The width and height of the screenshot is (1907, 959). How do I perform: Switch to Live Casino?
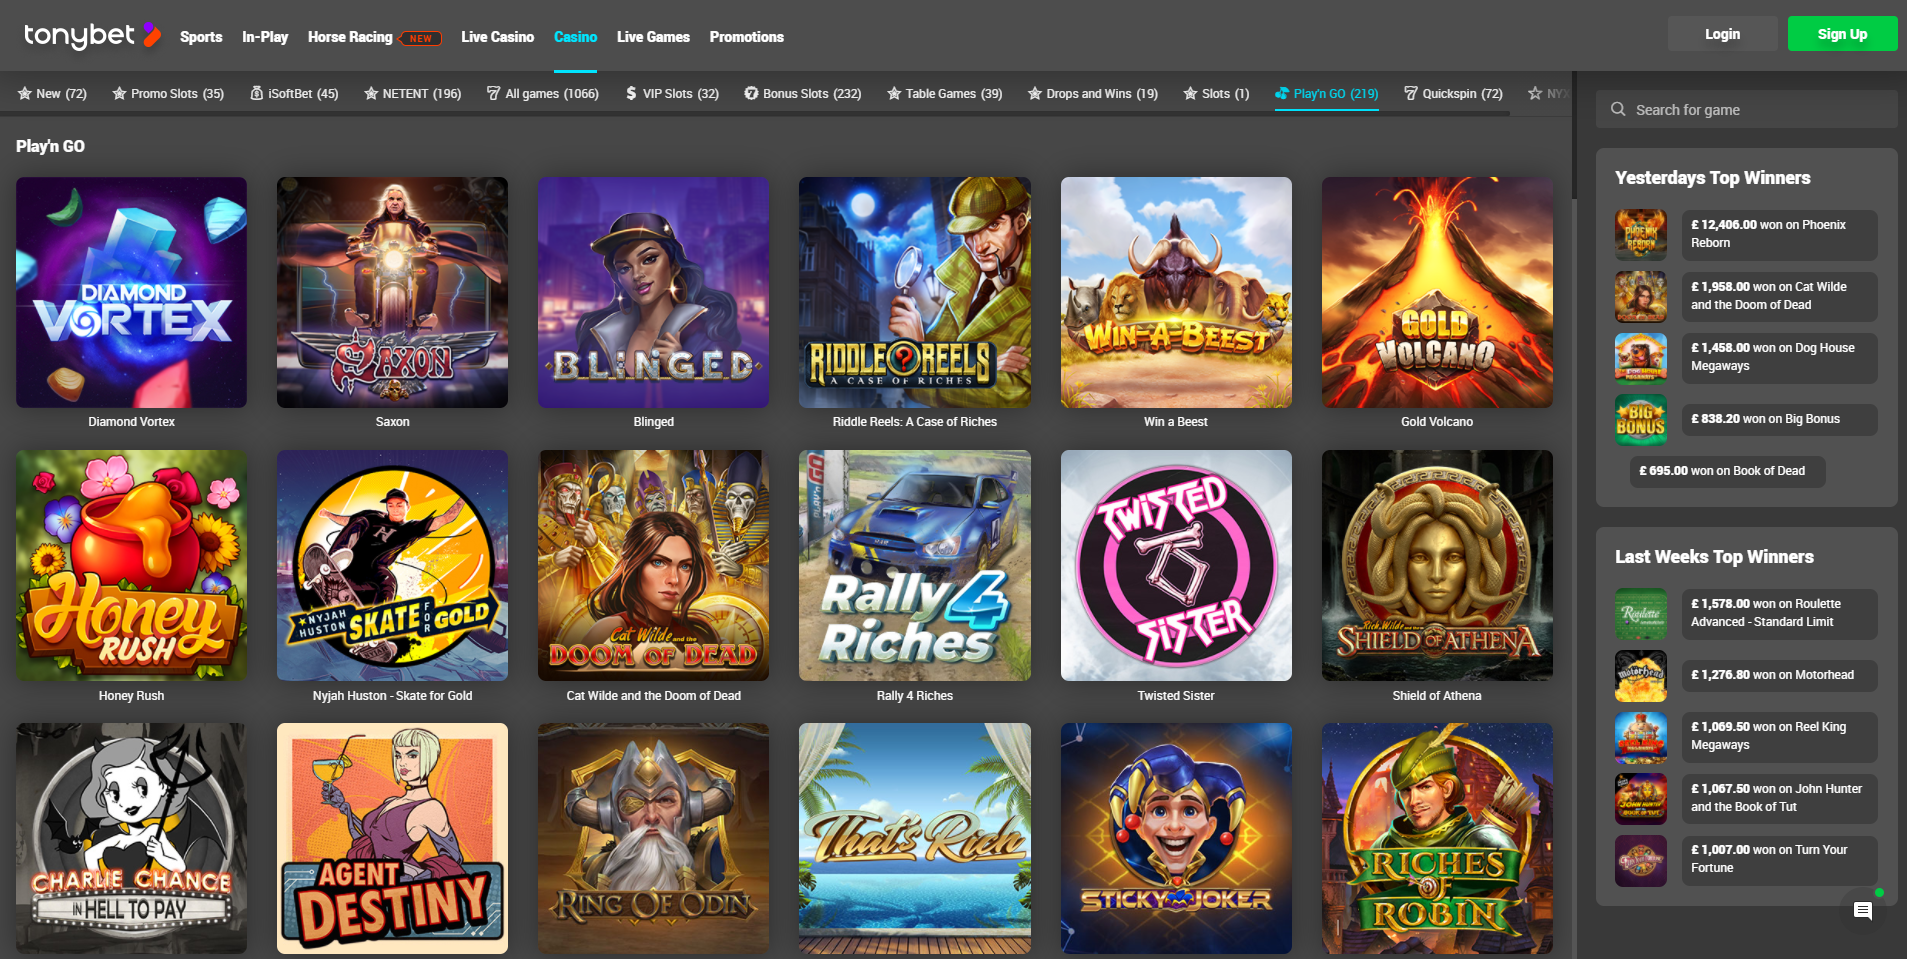pyautogui.click(x=497, y=36)
